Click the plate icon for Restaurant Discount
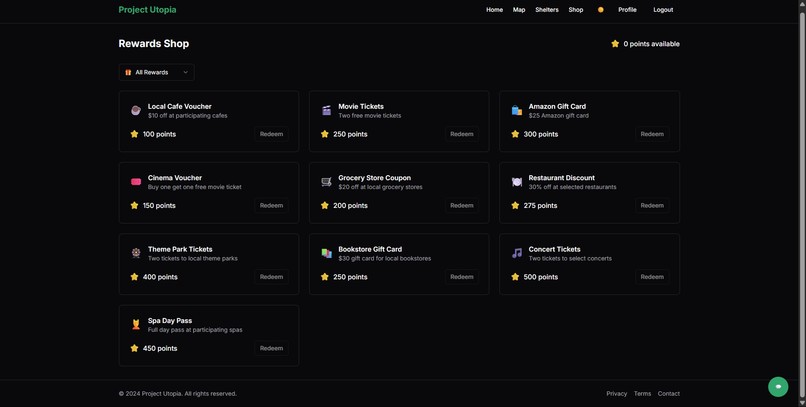 coord(517,182)
